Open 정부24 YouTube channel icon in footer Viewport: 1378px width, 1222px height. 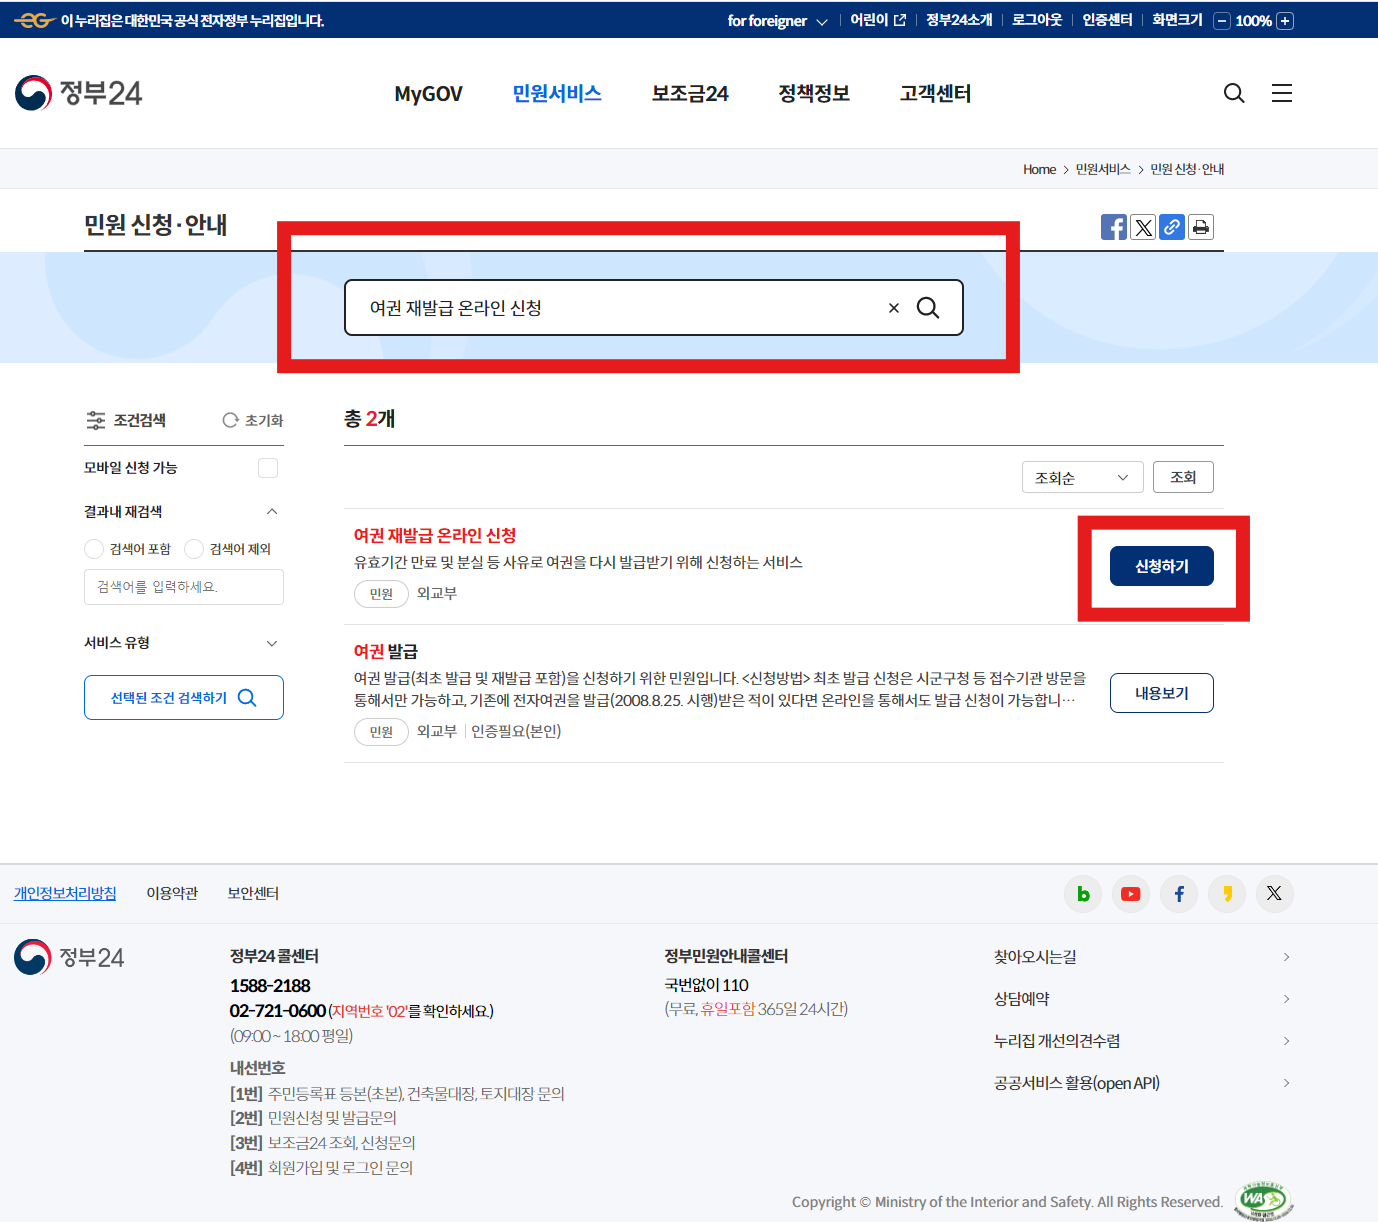click(x=1130, y=894)
